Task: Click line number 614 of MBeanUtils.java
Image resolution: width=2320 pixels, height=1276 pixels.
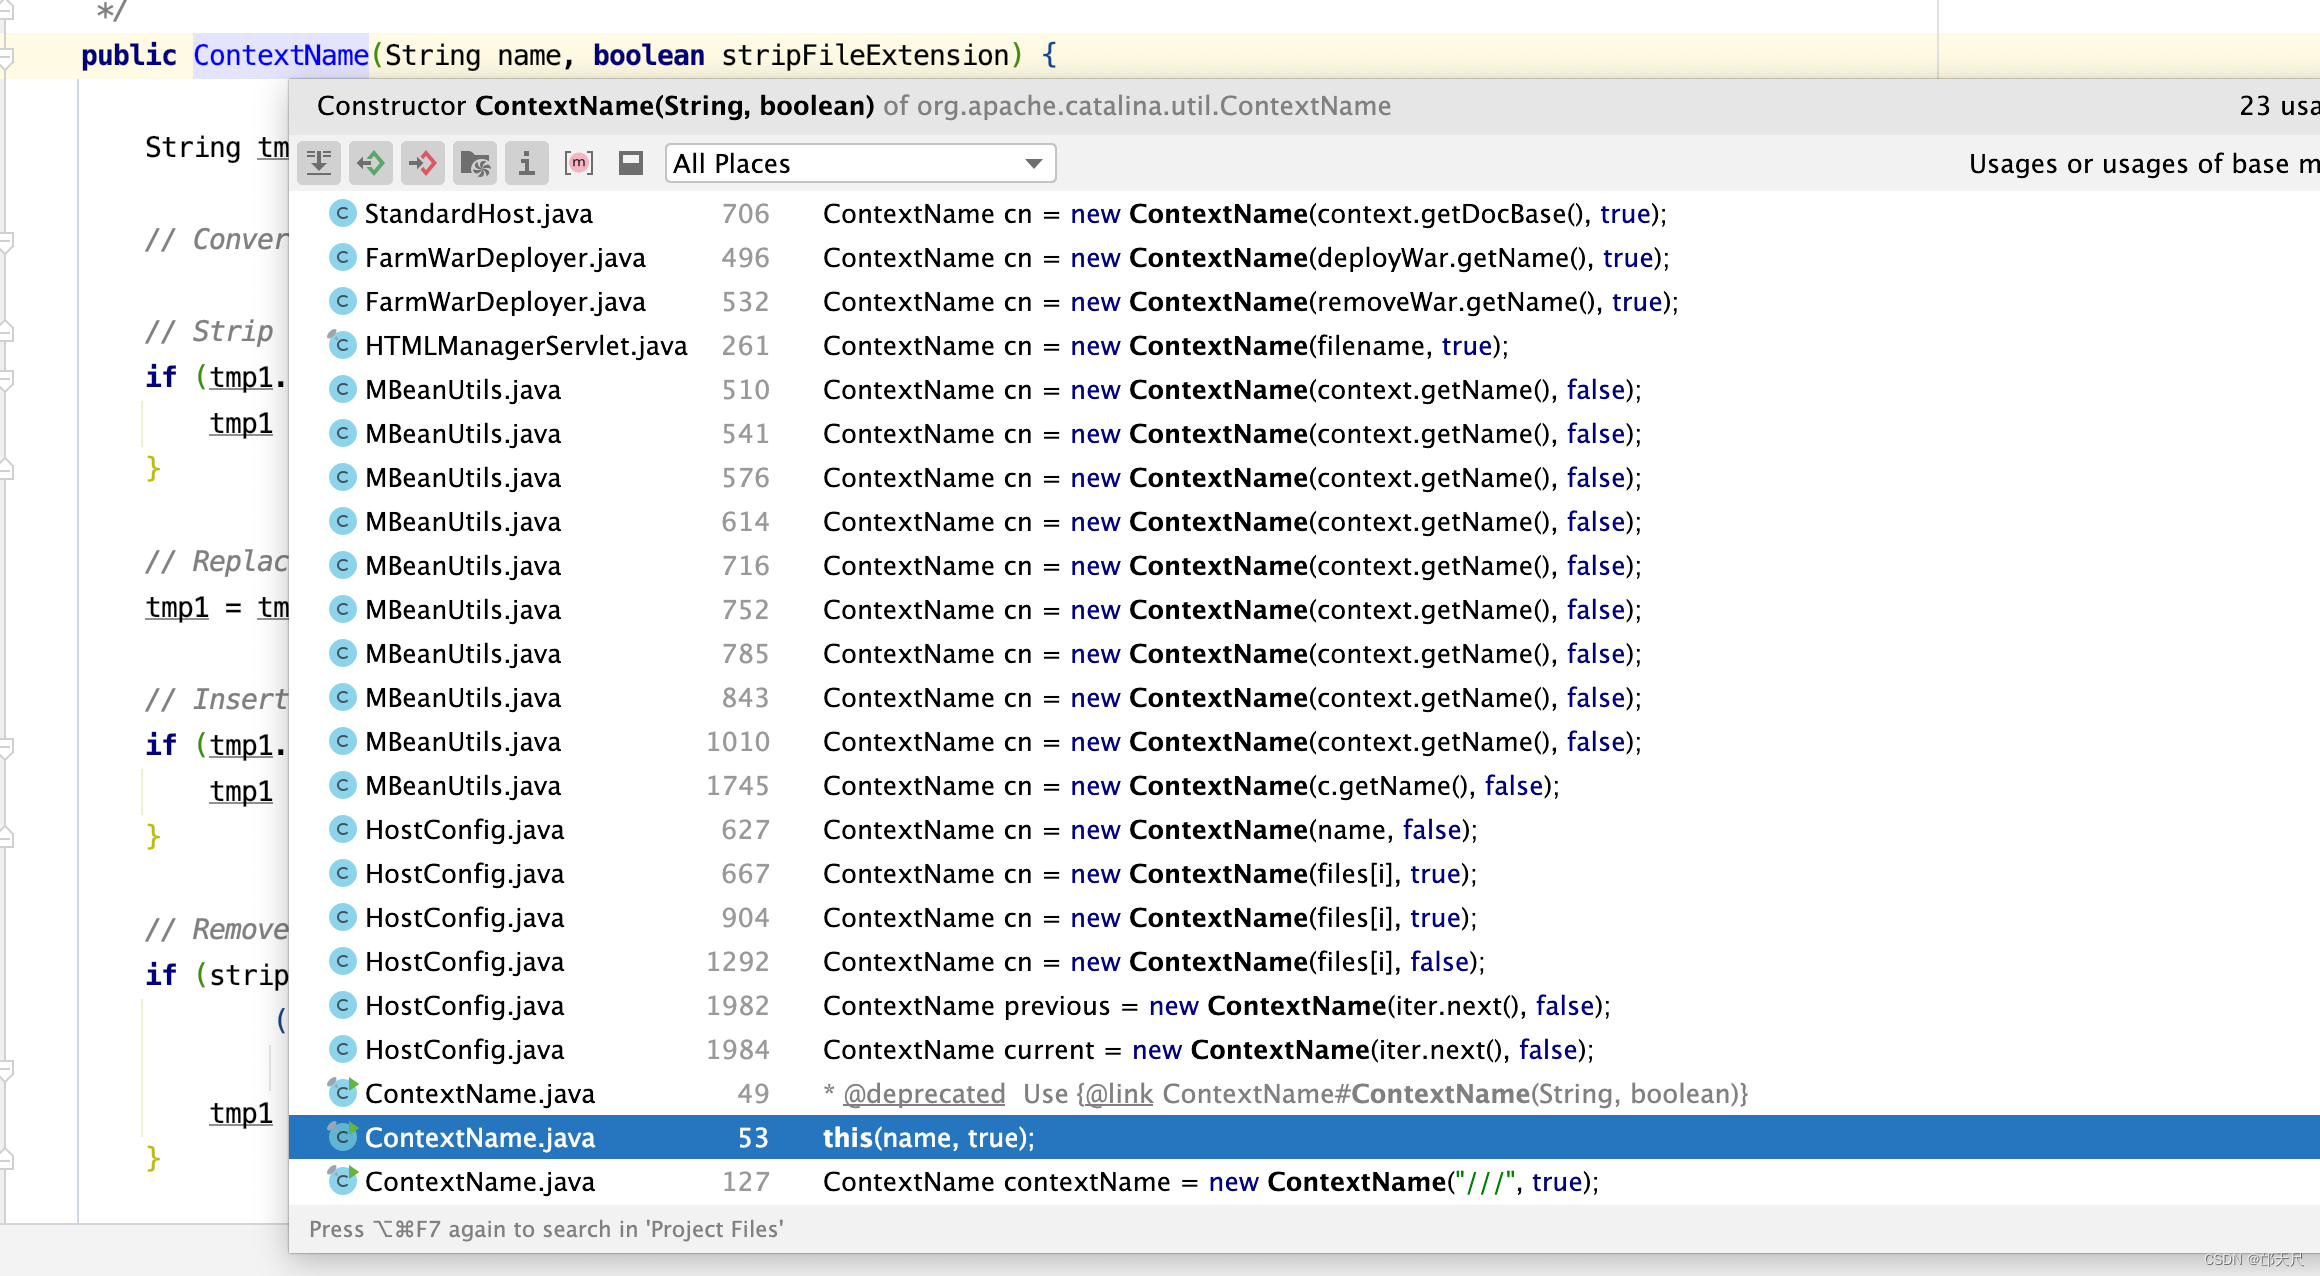Action: pyautogui.click(x=745, y=521)
